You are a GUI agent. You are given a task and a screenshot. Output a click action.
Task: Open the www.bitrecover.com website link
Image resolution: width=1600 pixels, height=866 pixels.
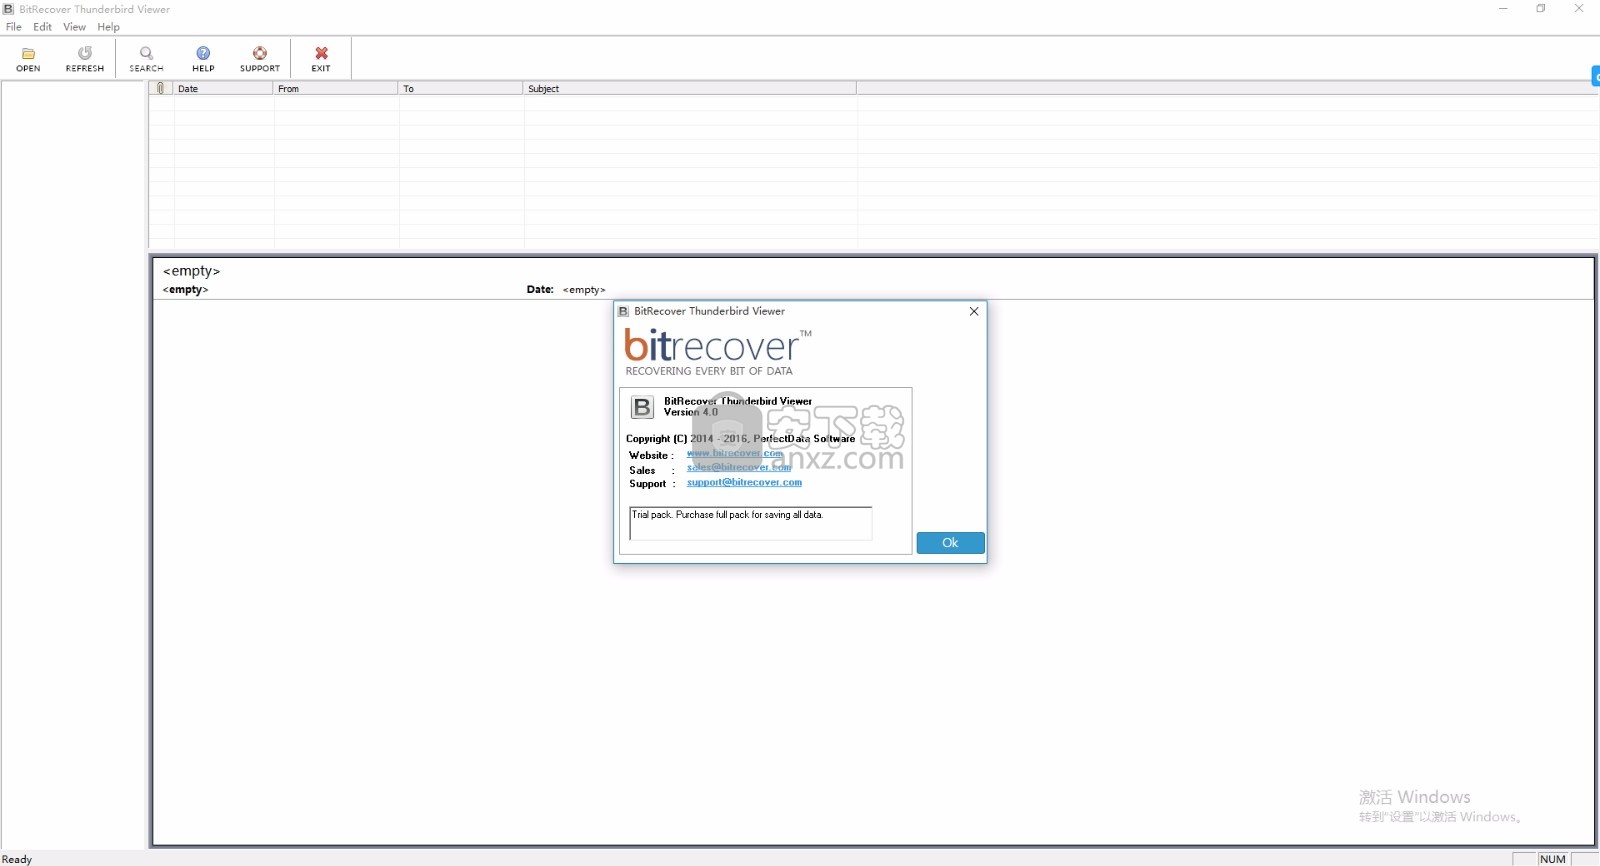(734, 453)
